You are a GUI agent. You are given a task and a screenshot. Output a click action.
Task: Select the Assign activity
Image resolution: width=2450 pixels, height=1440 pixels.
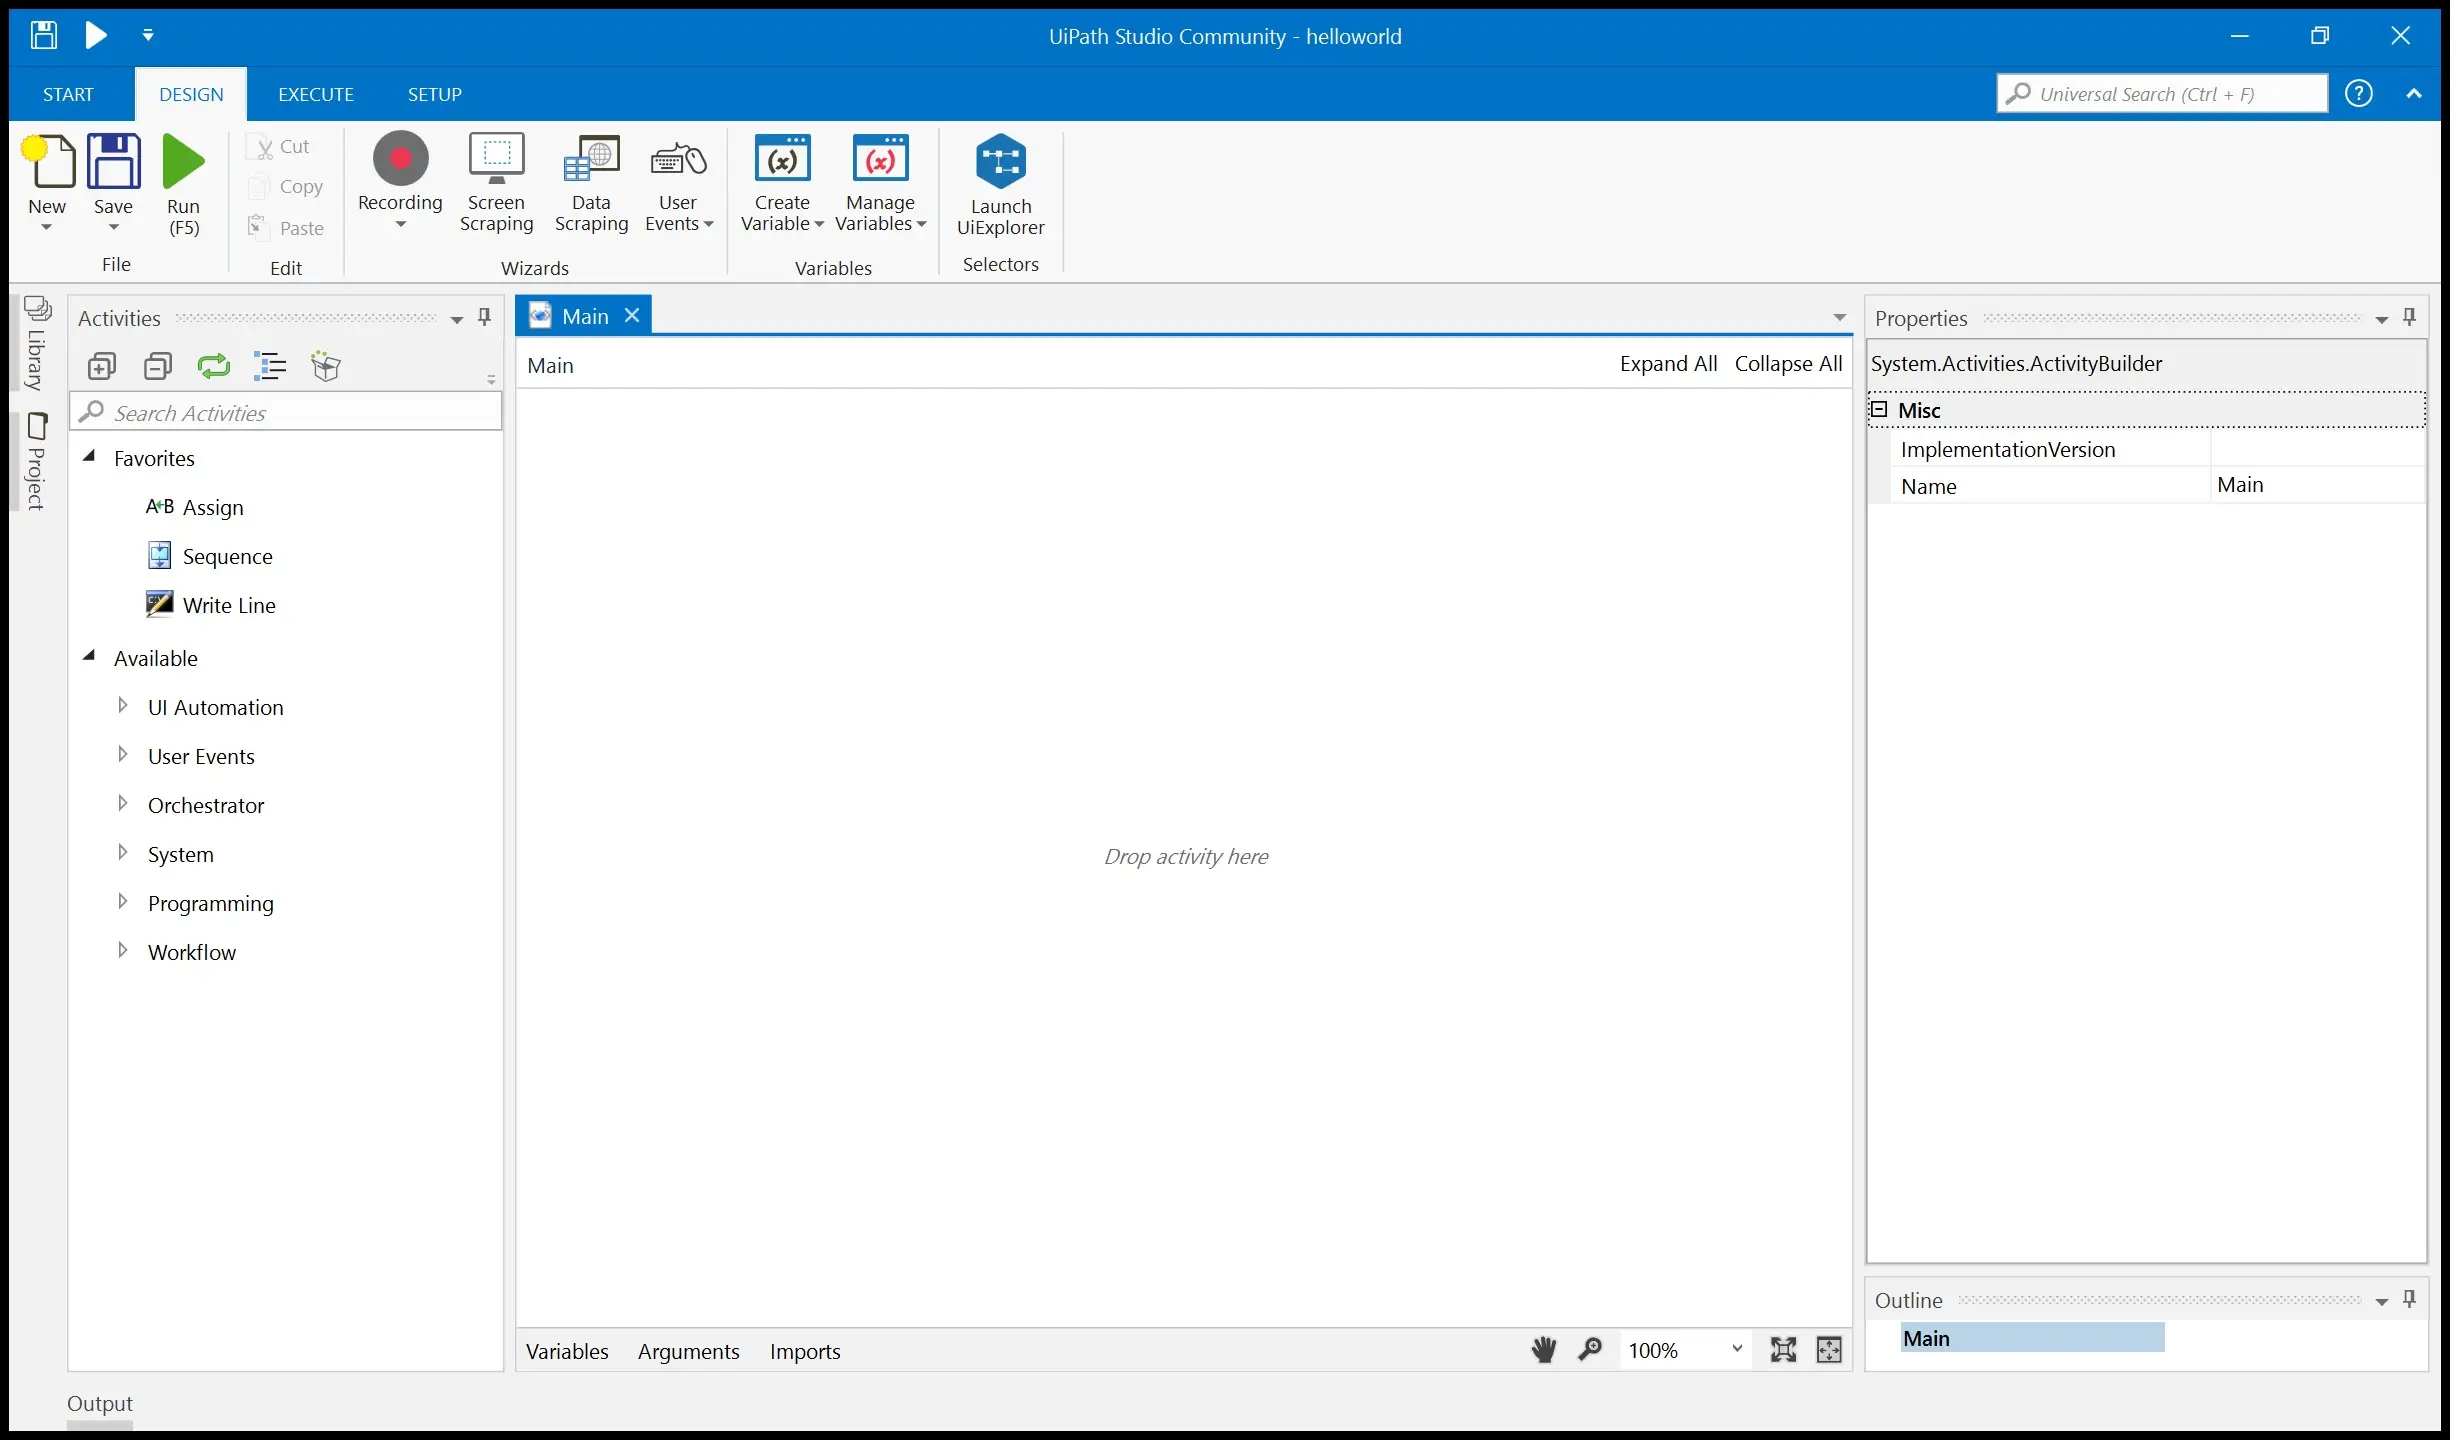pos(195,507)
